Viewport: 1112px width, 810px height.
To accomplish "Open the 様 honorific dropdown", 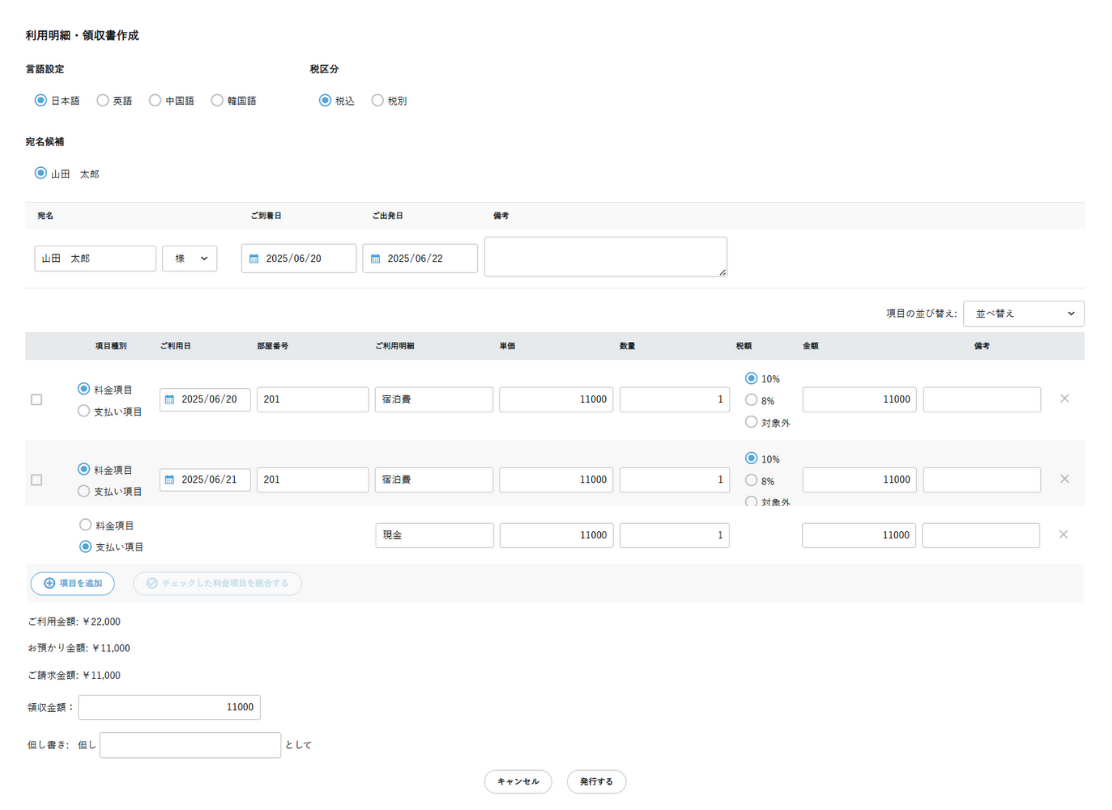I will (x=189, y=259).
